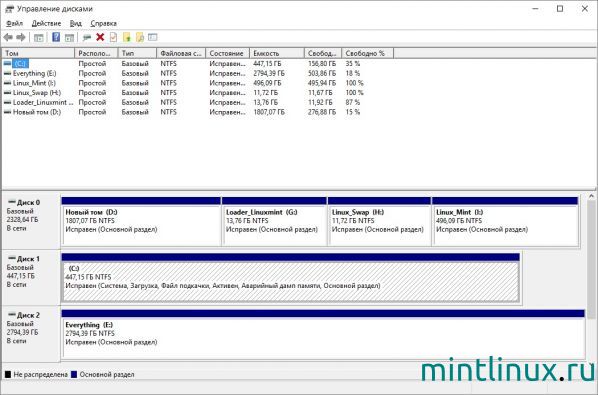Click the blue Основной раздел legend swatch
Image resolution: width=598 pixels, height=395 pixels.
pos(74,374)
